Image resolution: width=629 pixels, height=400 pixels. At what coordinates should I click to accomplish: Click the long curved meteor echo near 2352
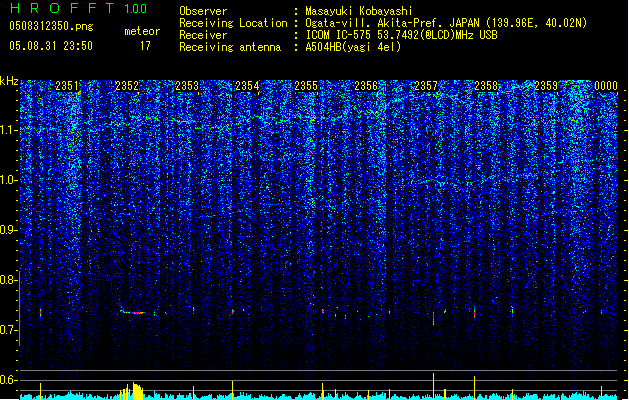click(132, 311)
